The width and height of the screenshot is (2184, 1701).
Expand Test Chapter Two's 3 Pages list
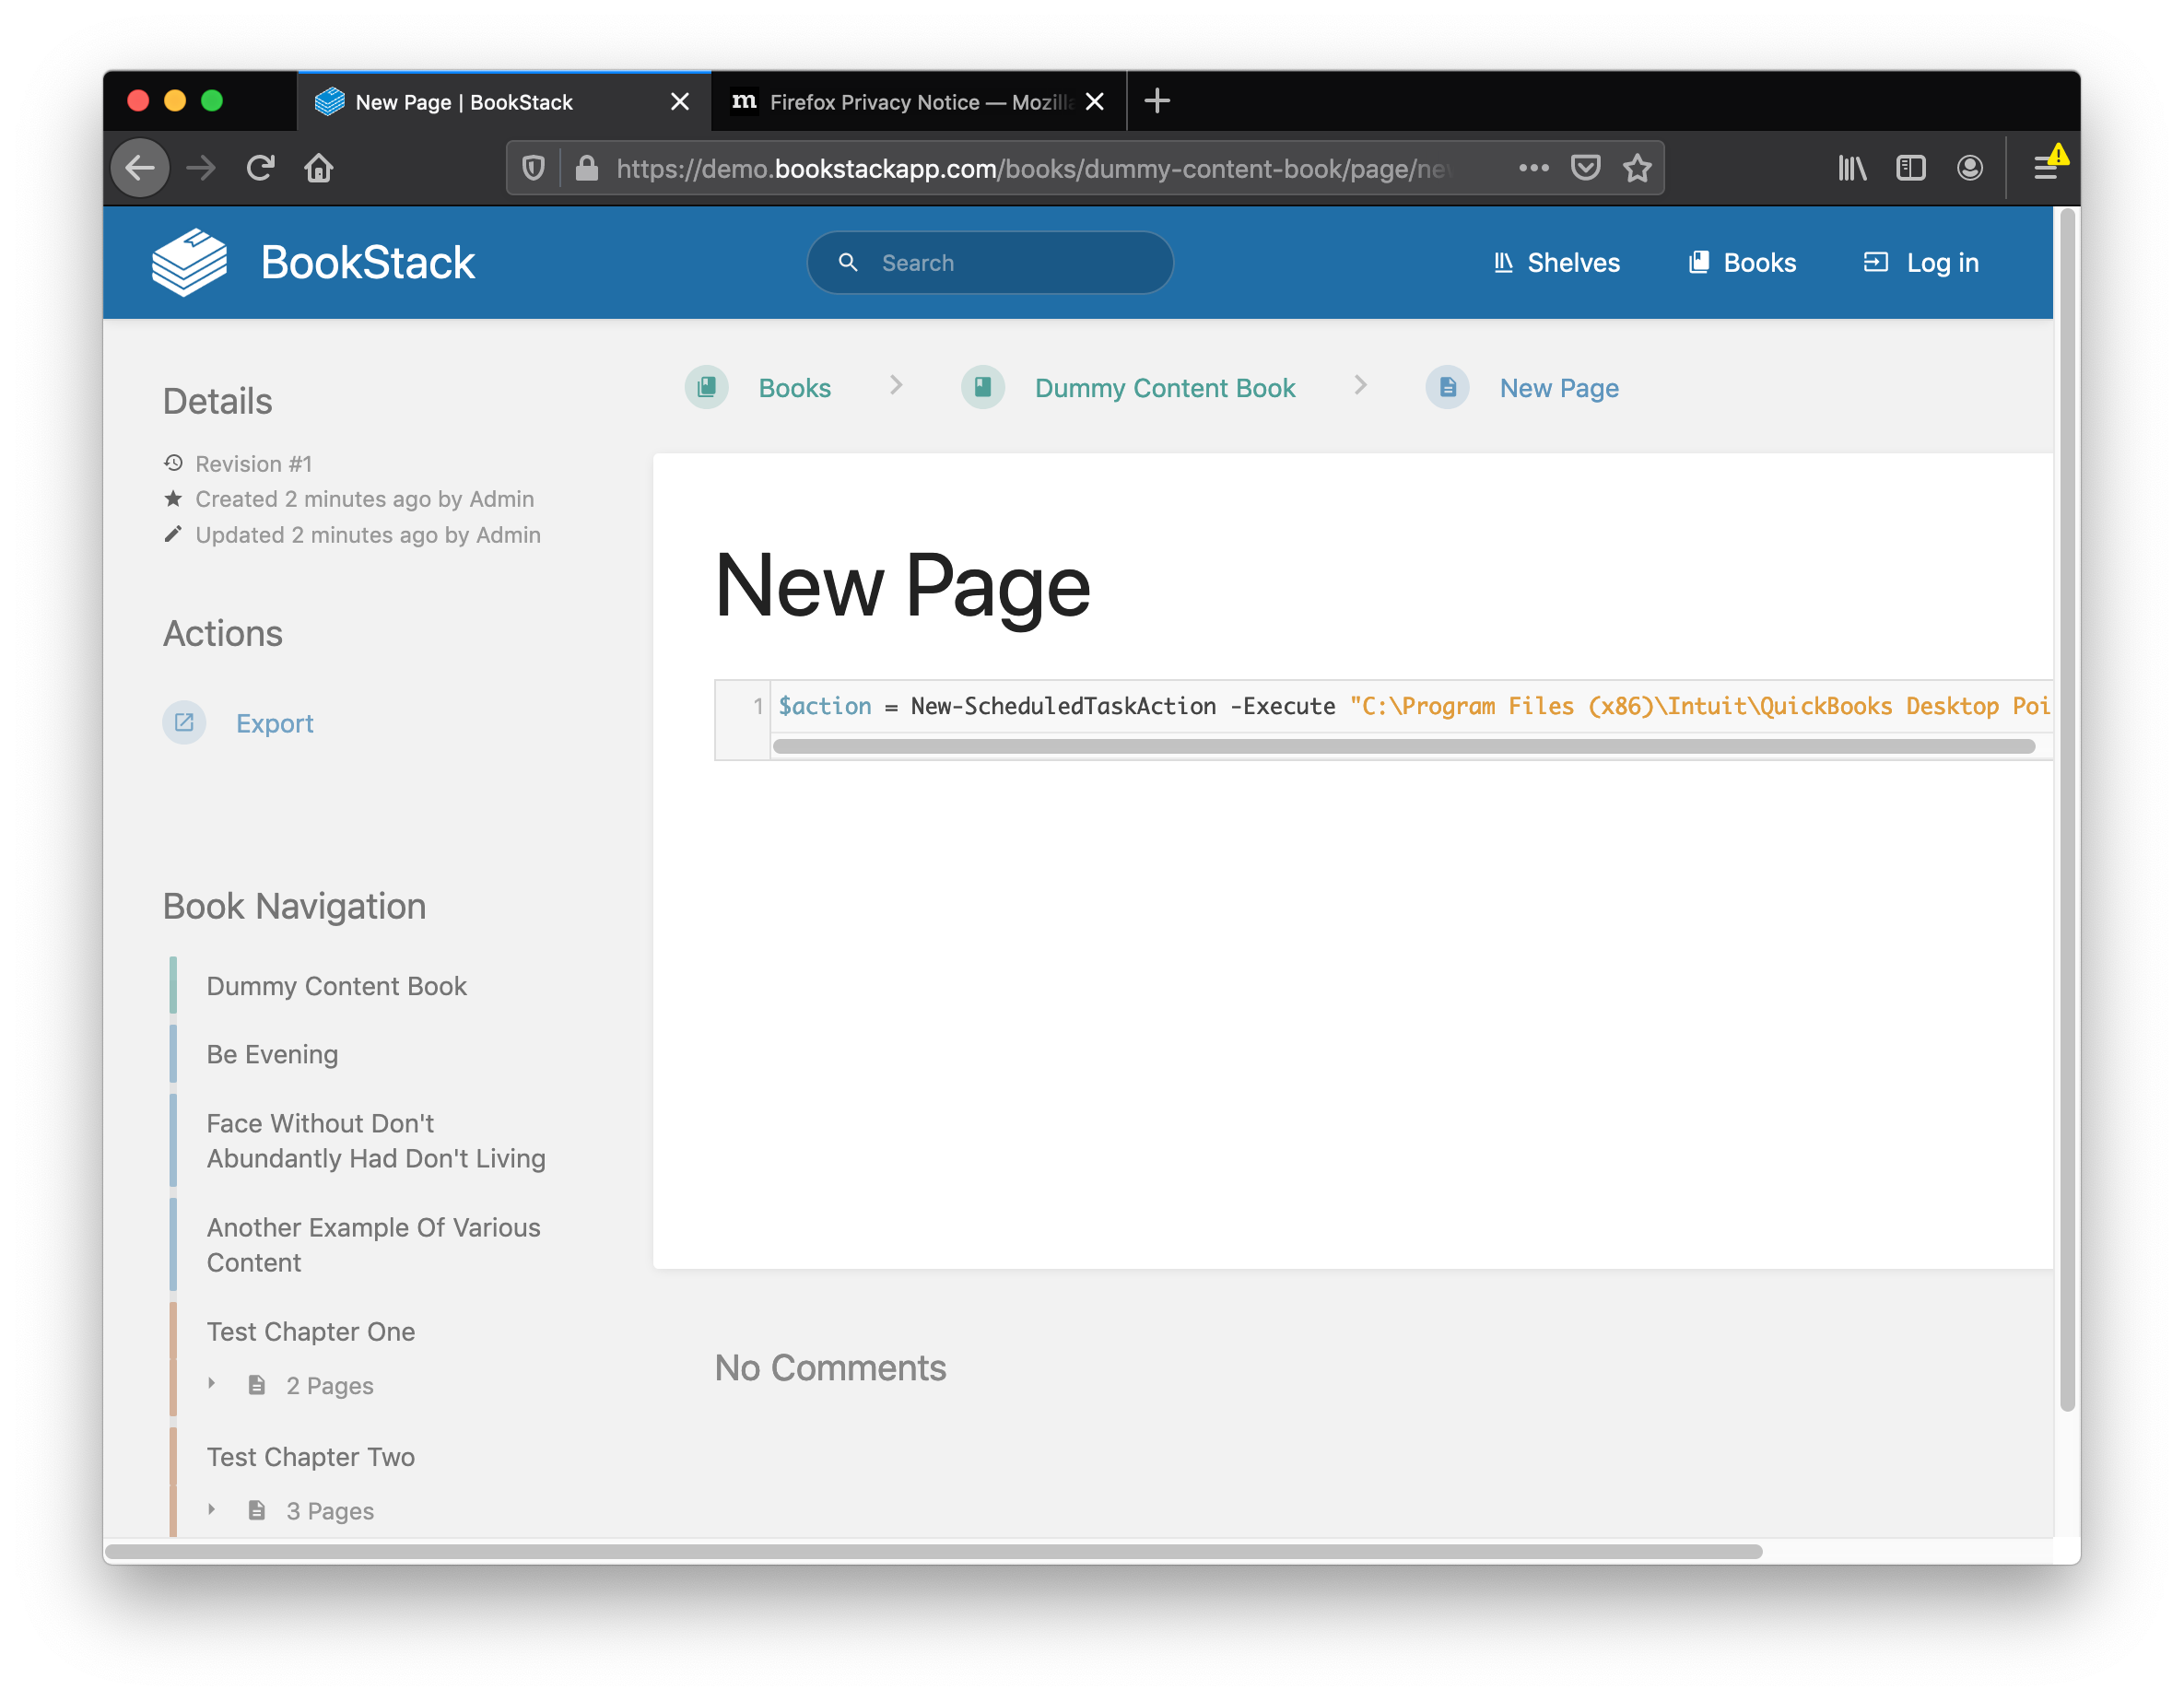click(212, 1510)
